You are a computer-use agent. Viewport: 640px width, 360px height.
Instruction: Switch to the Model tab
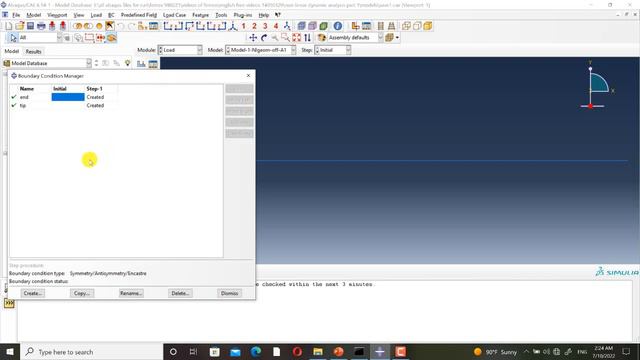point(11,51)
